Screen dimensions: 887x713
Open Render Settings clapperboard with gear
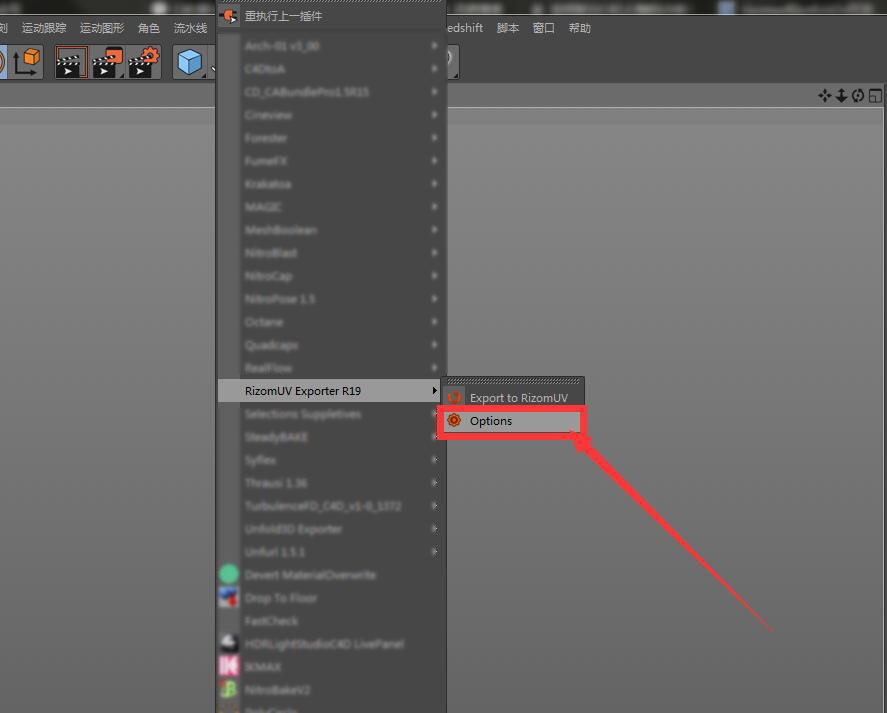tap(144, 62)
